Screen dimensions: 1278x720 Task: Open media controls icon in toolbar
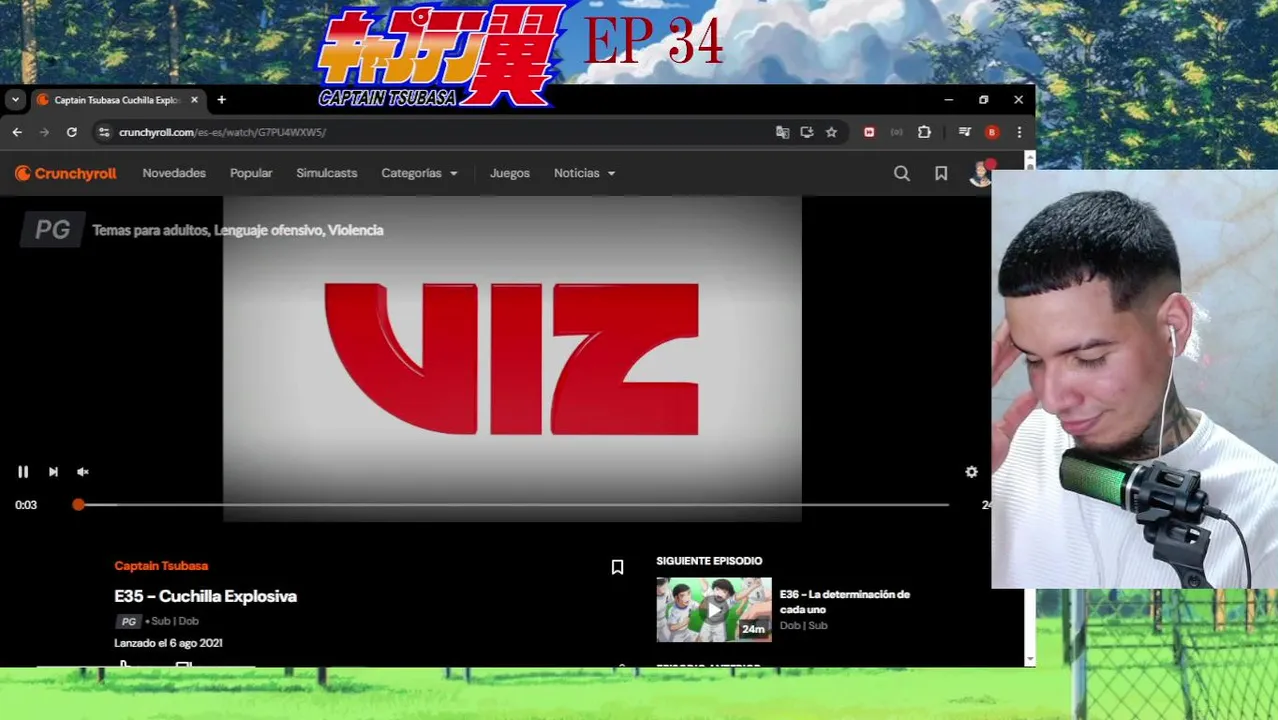click(964, 132)
